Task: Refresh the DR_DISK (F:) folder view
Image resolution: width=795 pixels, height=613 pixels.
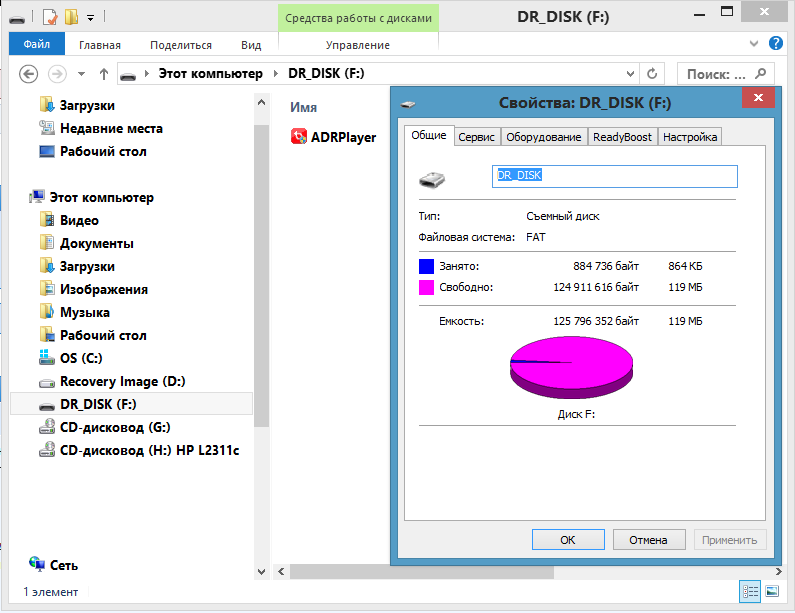Action: 652,74
